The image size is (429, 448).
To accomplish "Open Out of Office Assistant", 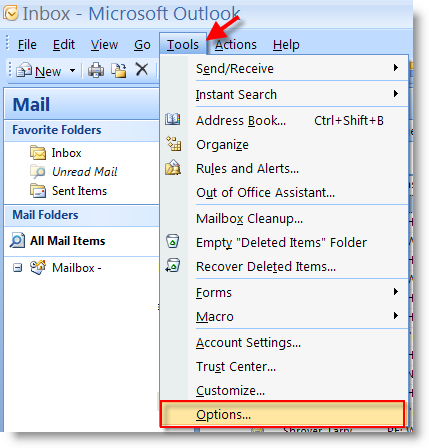I will (284, 192).
